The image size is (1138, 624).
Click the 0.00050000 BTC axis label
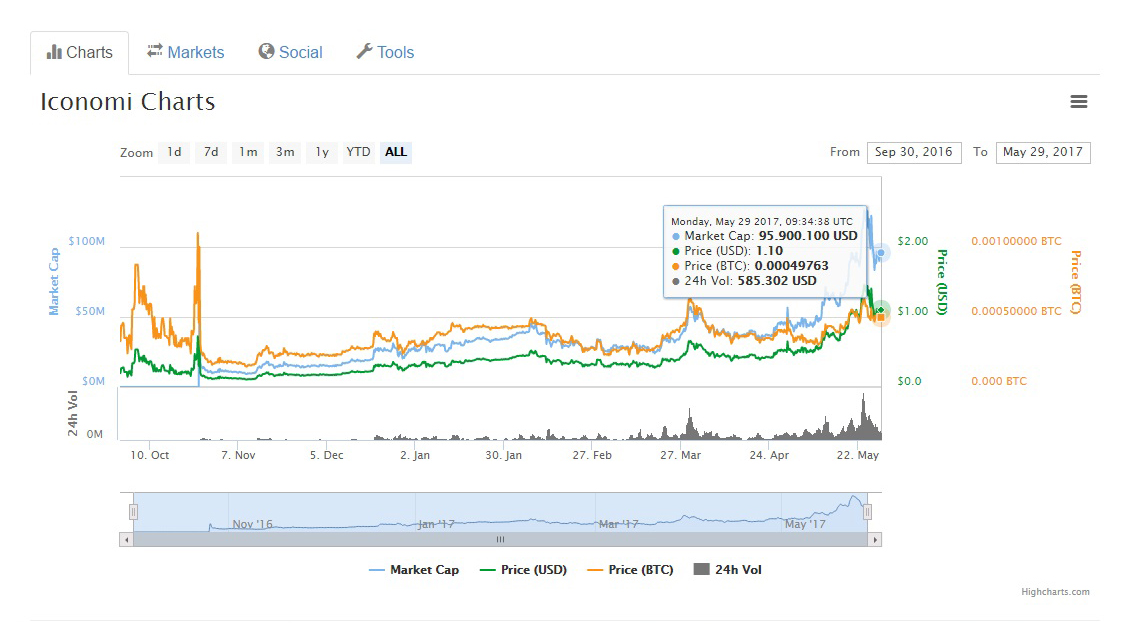click(1016, 311)
